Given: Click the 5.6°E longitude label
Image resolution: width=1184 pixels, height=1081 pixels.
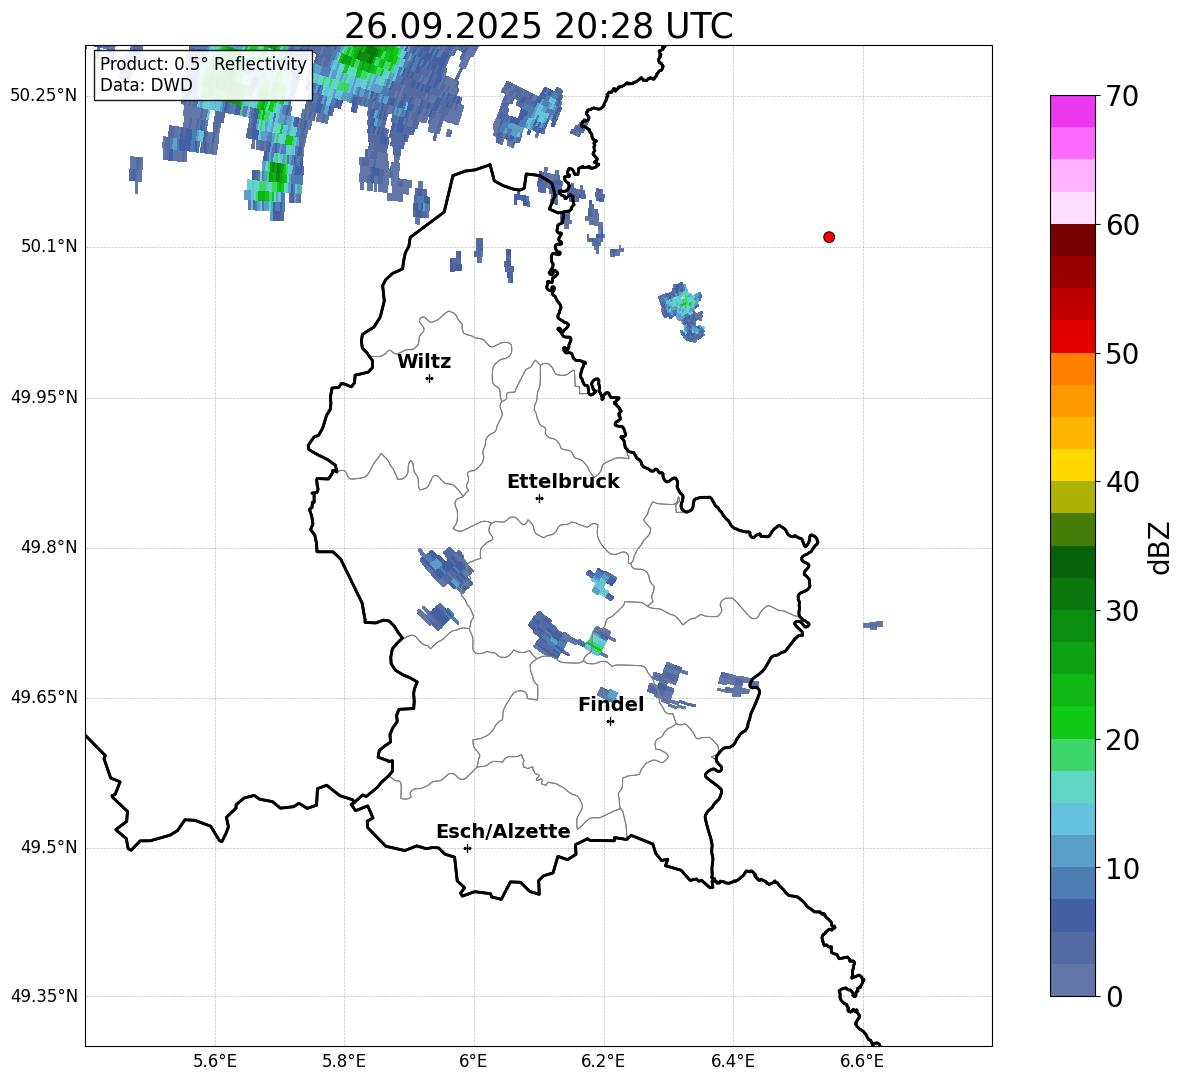Looking at the screenshot, I should click(x=215, y=1061).
